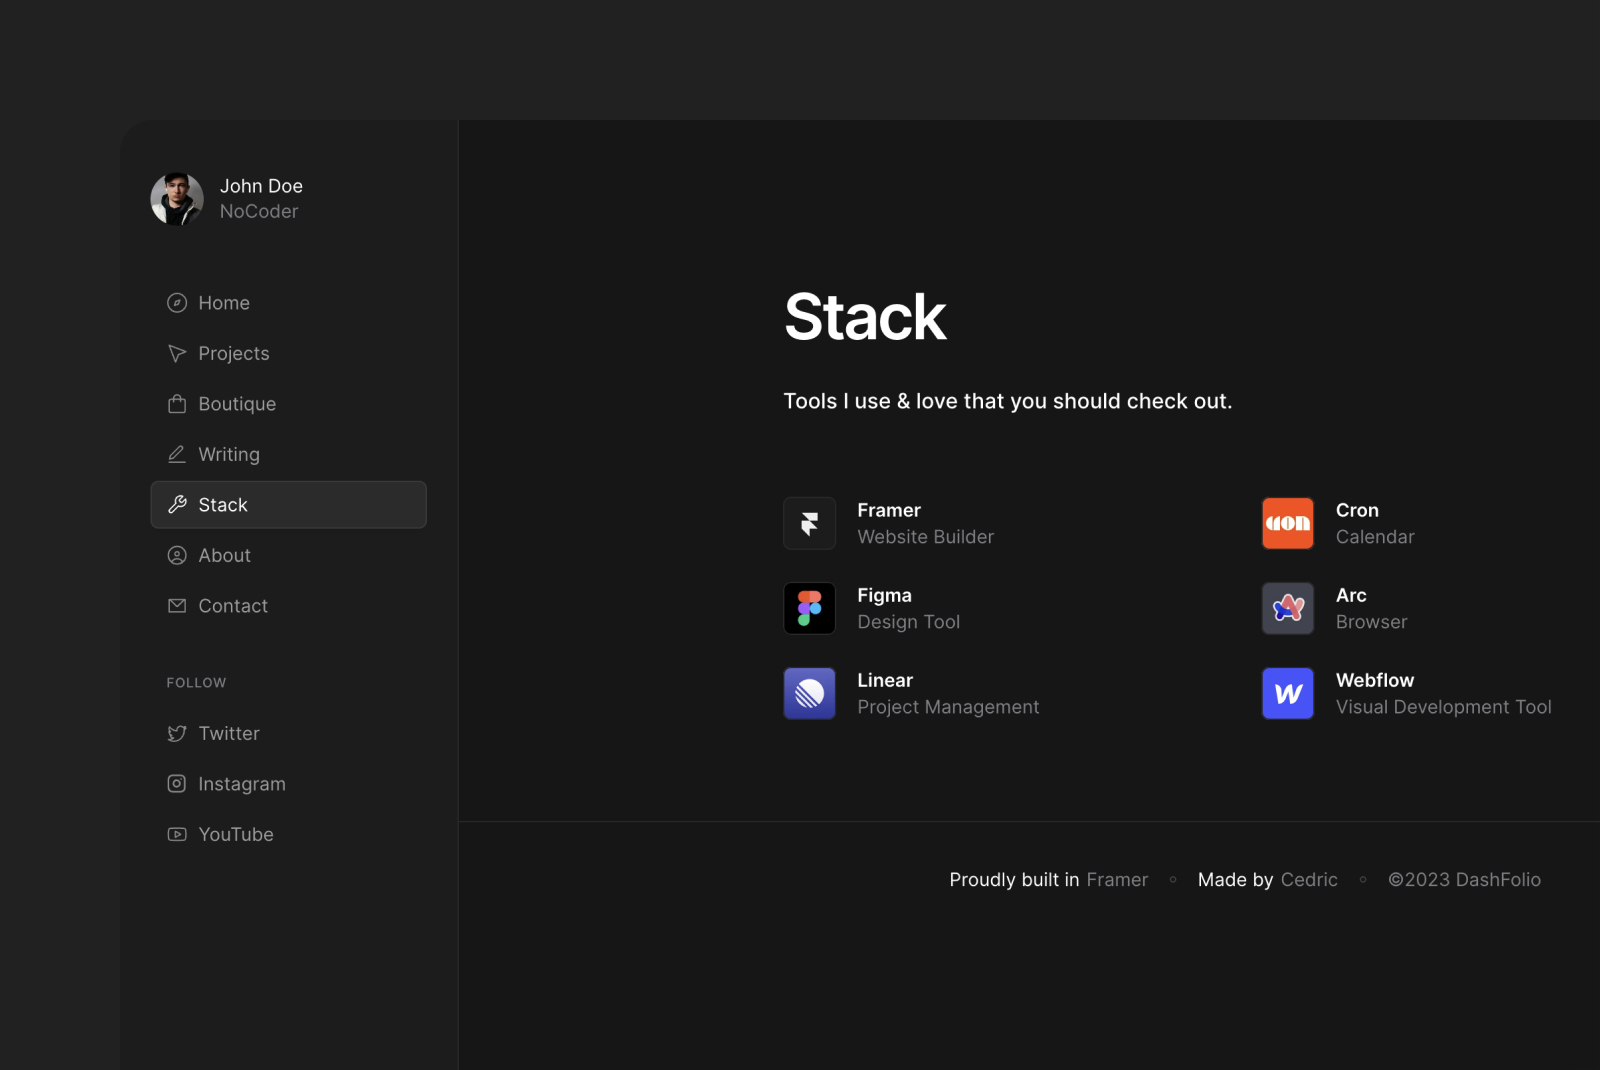Click the John Doe name text
This screenshot has height=1070, width=1600.
click(261, 186)
